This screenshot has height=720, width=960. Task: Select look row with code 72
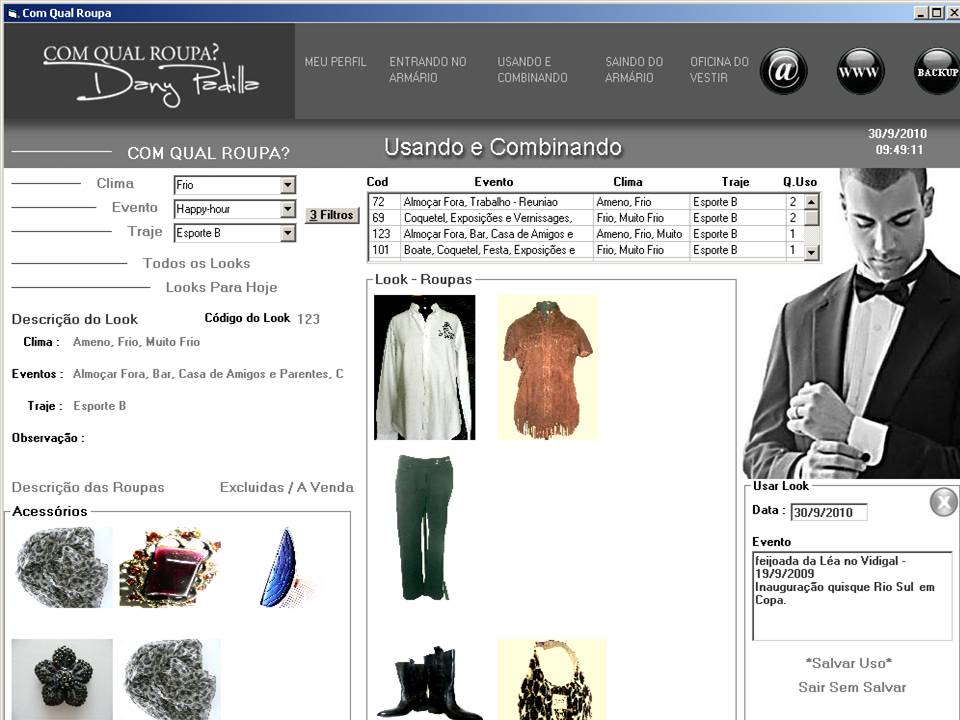(x=586, y=202)
